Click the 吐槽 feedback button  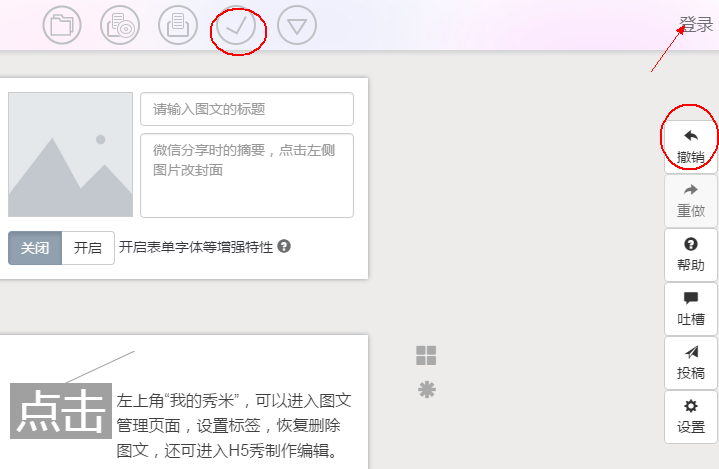pos(691,309)
